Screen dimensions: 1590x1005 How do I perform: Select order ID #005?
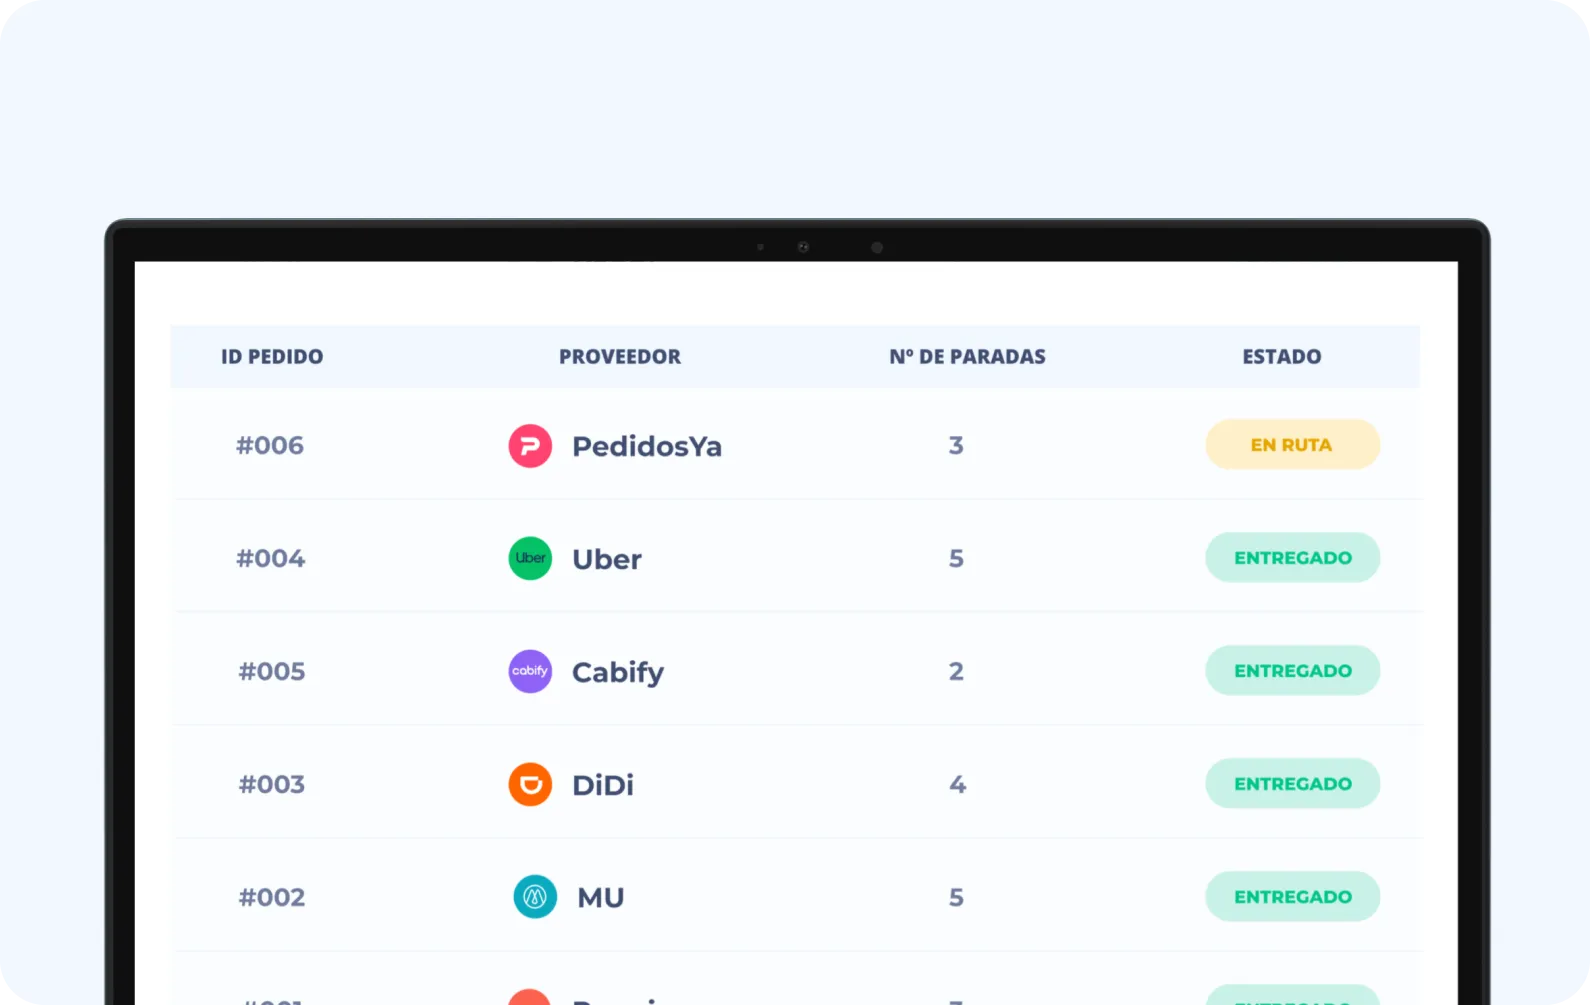coord(272,671)
